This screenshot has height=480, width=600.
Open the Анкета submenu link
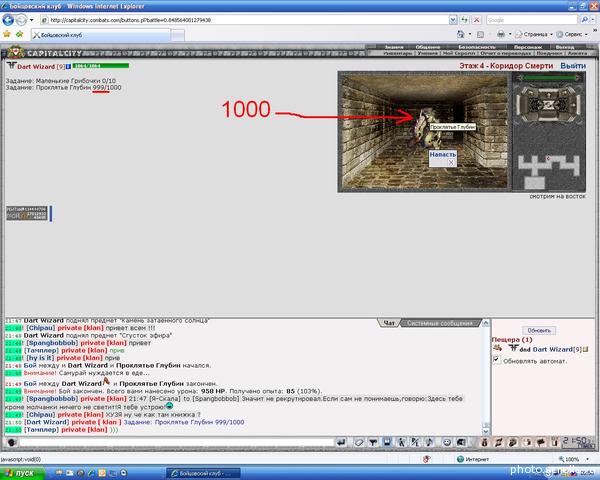click(x=577, y=54)
